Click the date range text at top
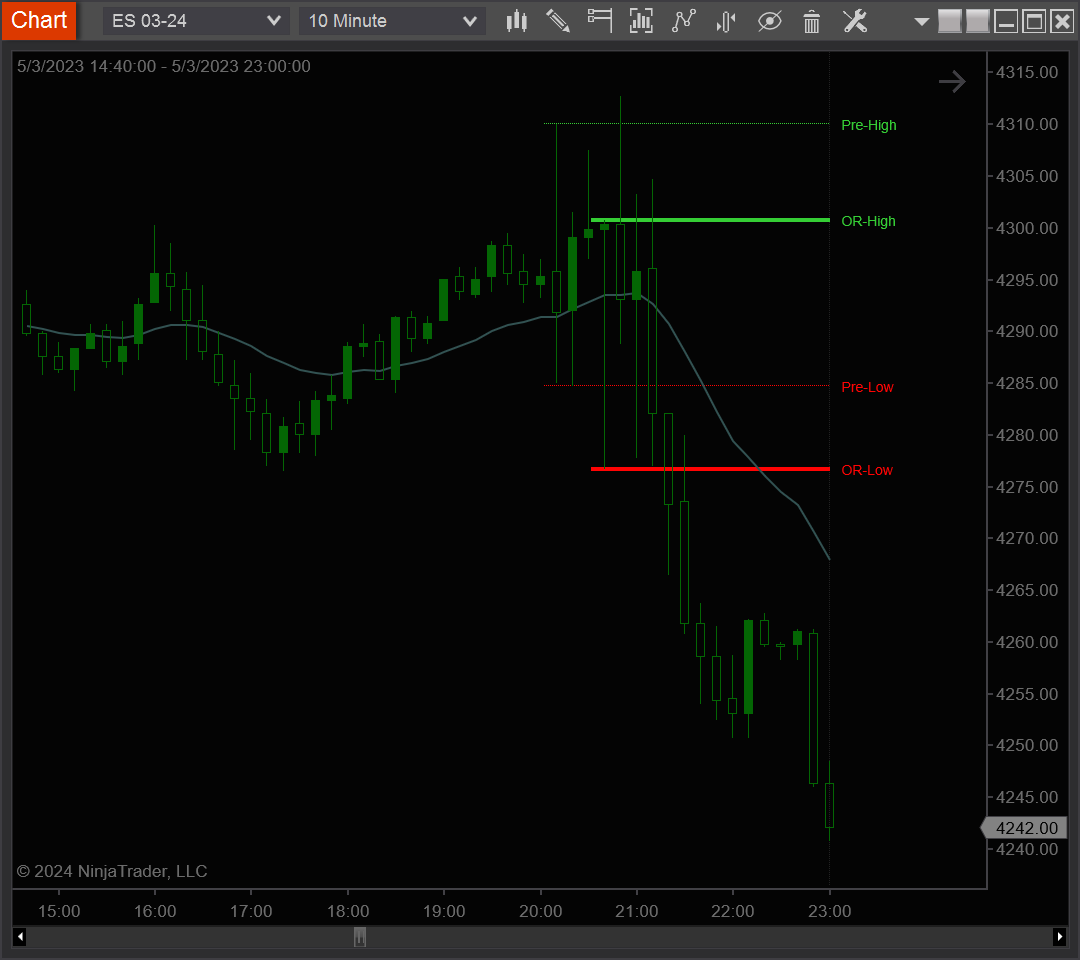Screen dimensions: 1080x960 pos(164,66)
